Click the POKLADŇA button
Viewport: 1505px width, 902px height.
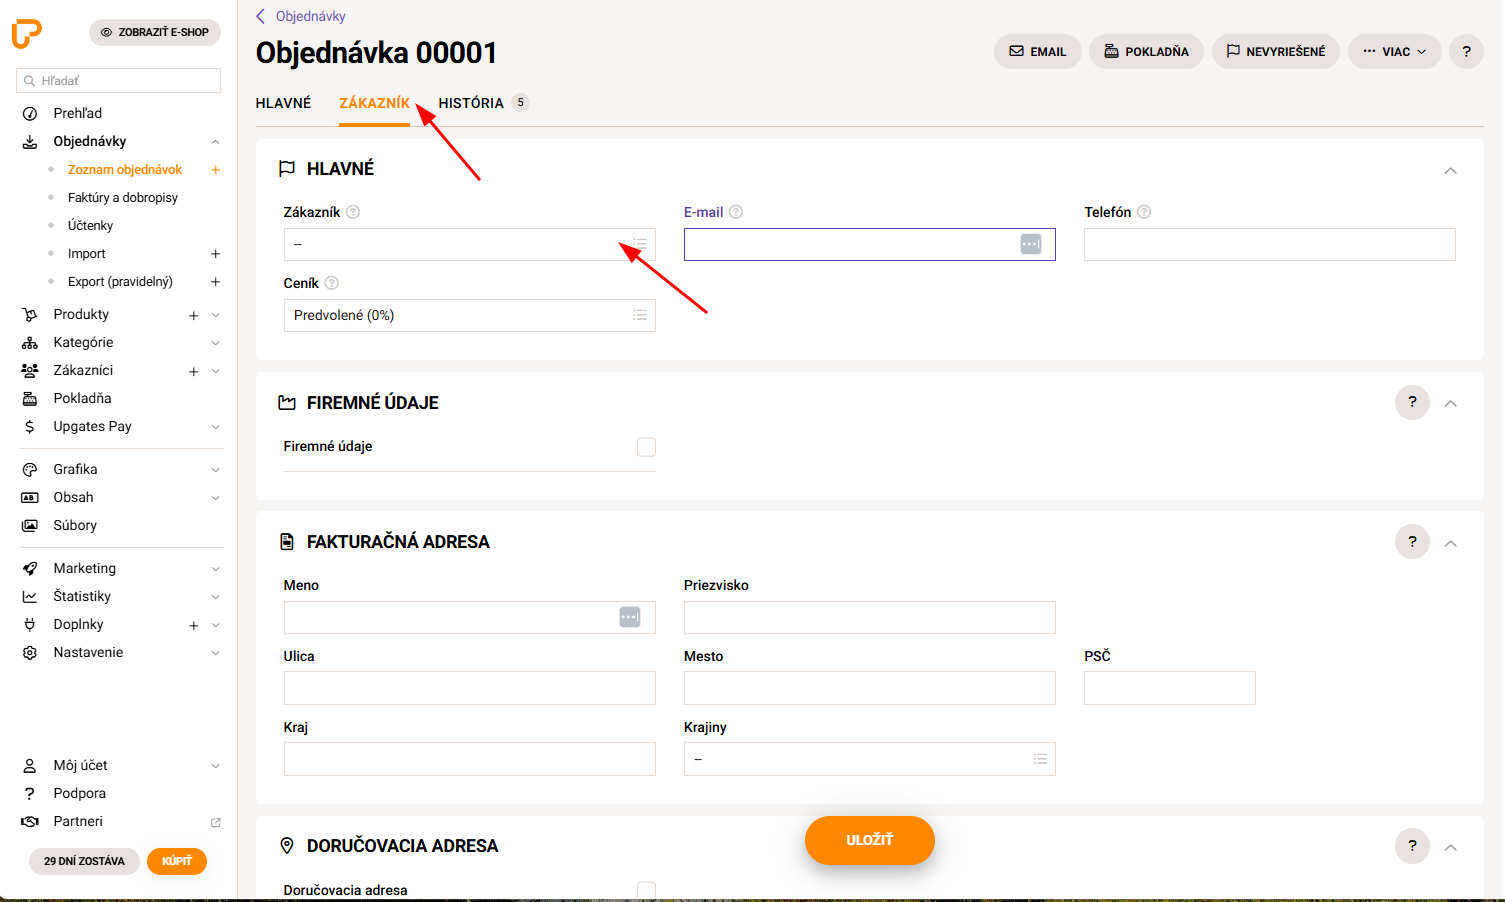tap(1146, 52)
